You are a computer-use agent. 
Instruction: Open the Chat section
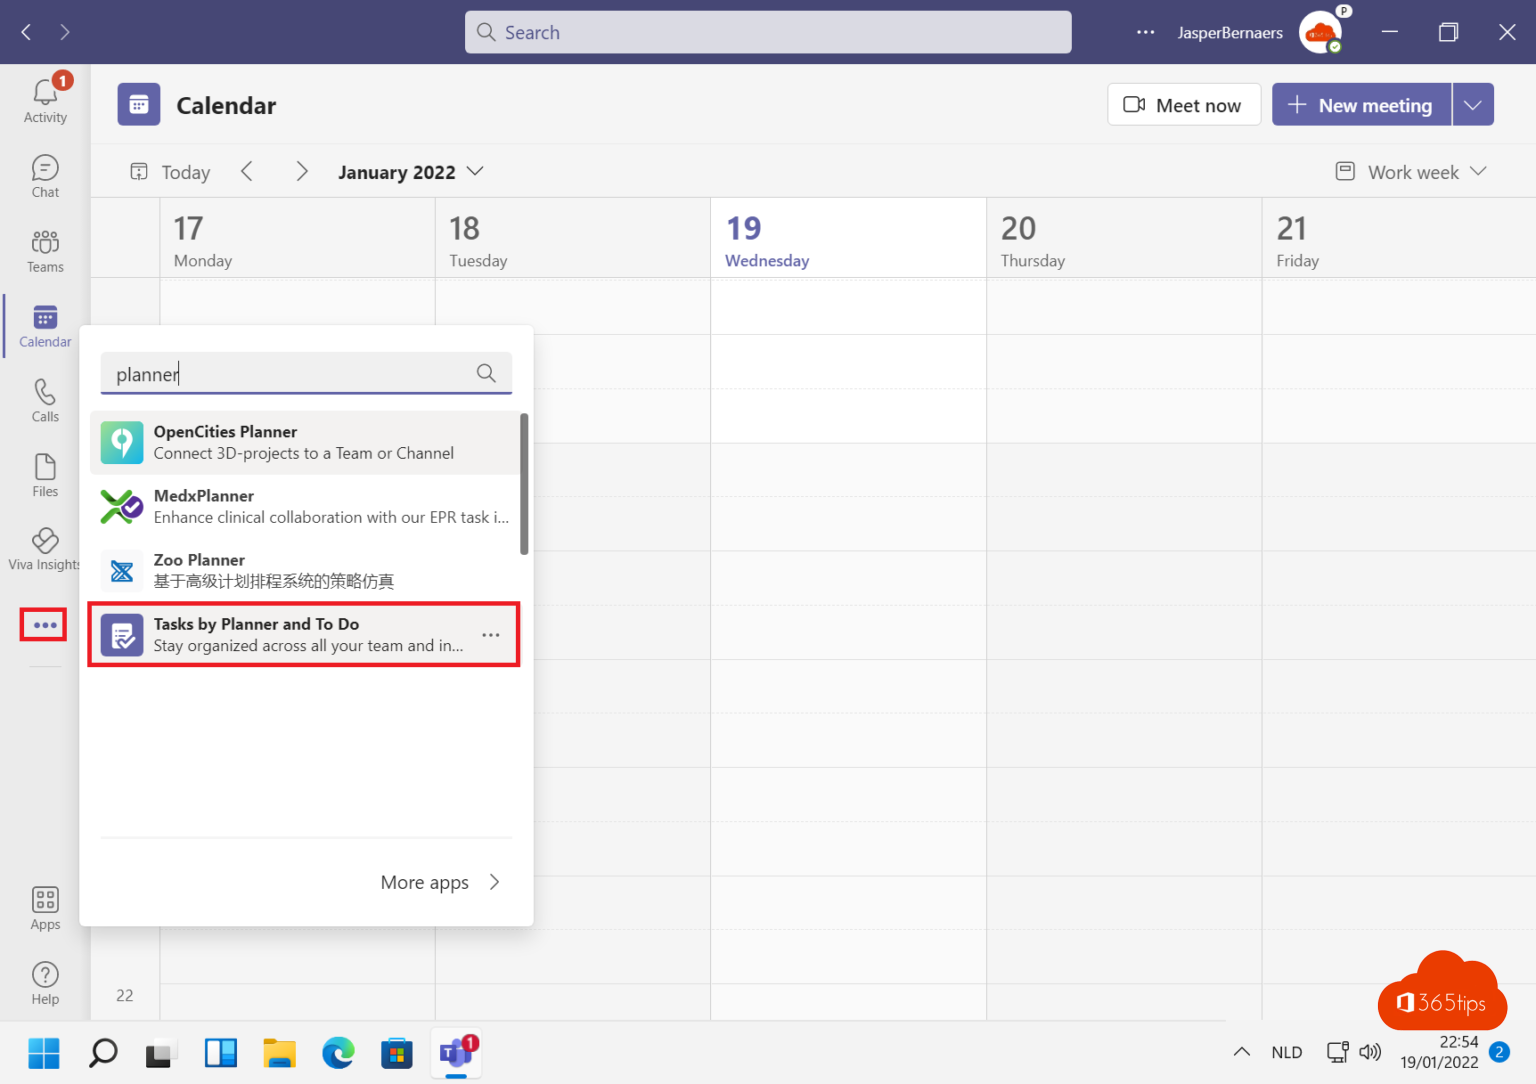45,174
